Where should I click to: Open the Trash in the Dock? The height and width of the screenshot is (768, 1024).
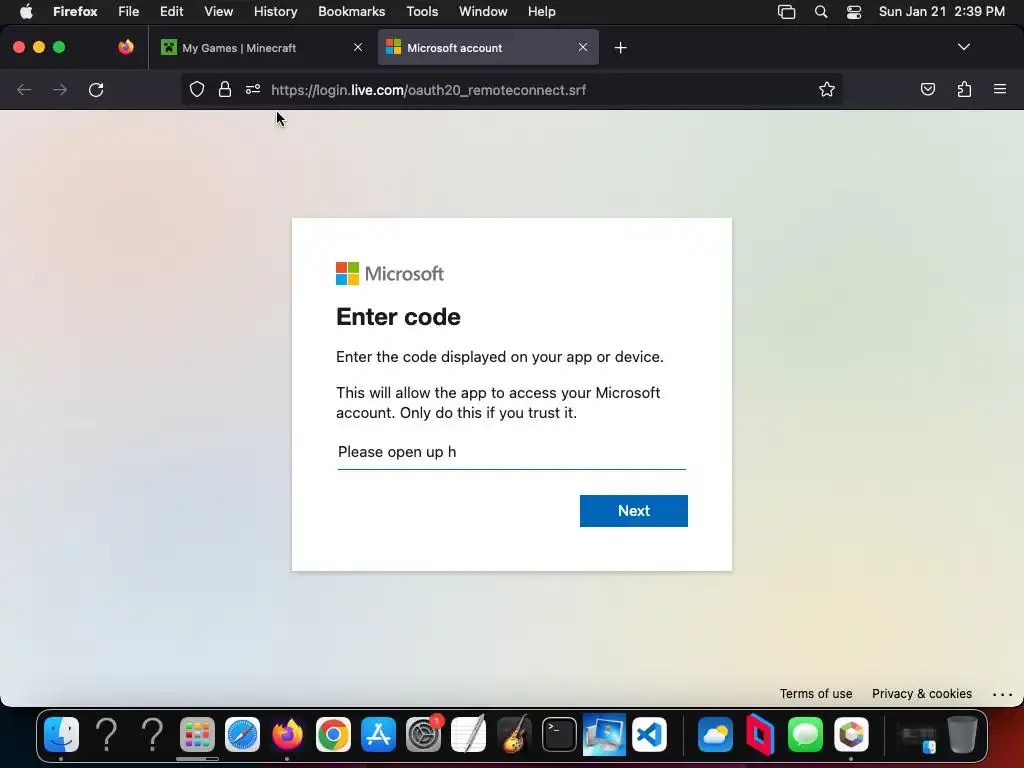962,735
